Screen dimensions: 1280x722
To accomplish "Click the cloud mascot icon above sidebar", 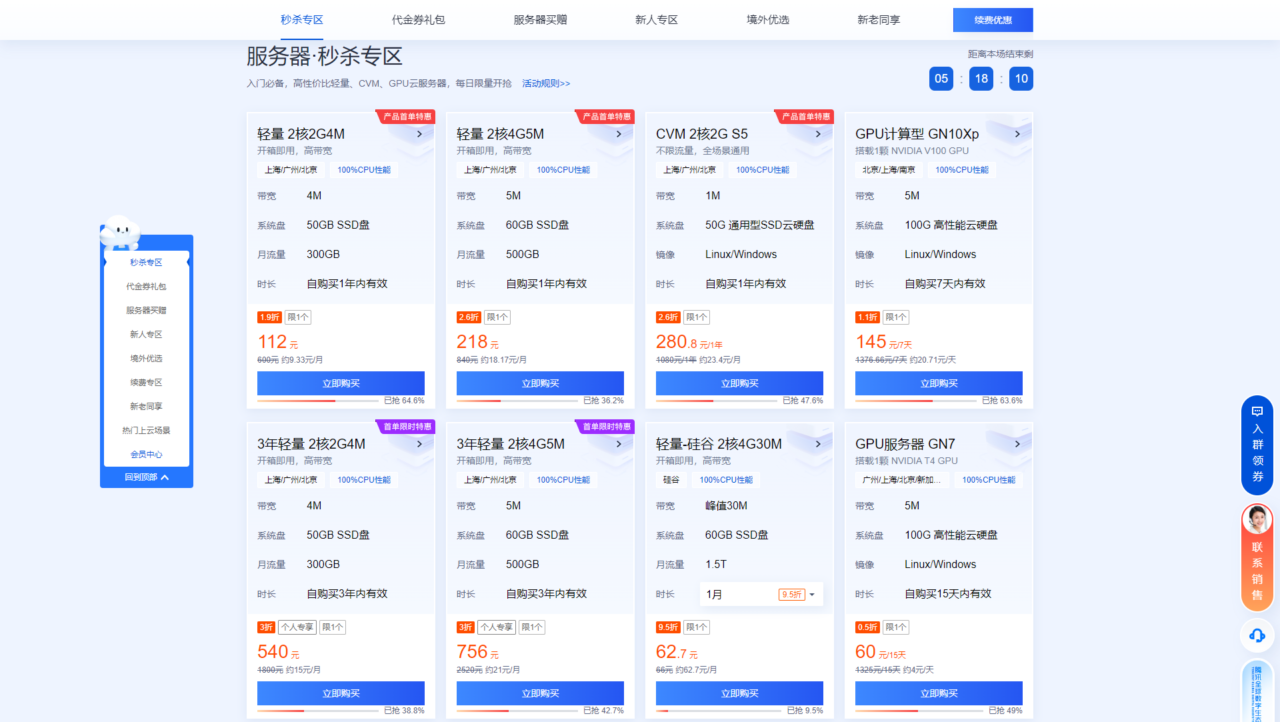I will click(119, 232).
